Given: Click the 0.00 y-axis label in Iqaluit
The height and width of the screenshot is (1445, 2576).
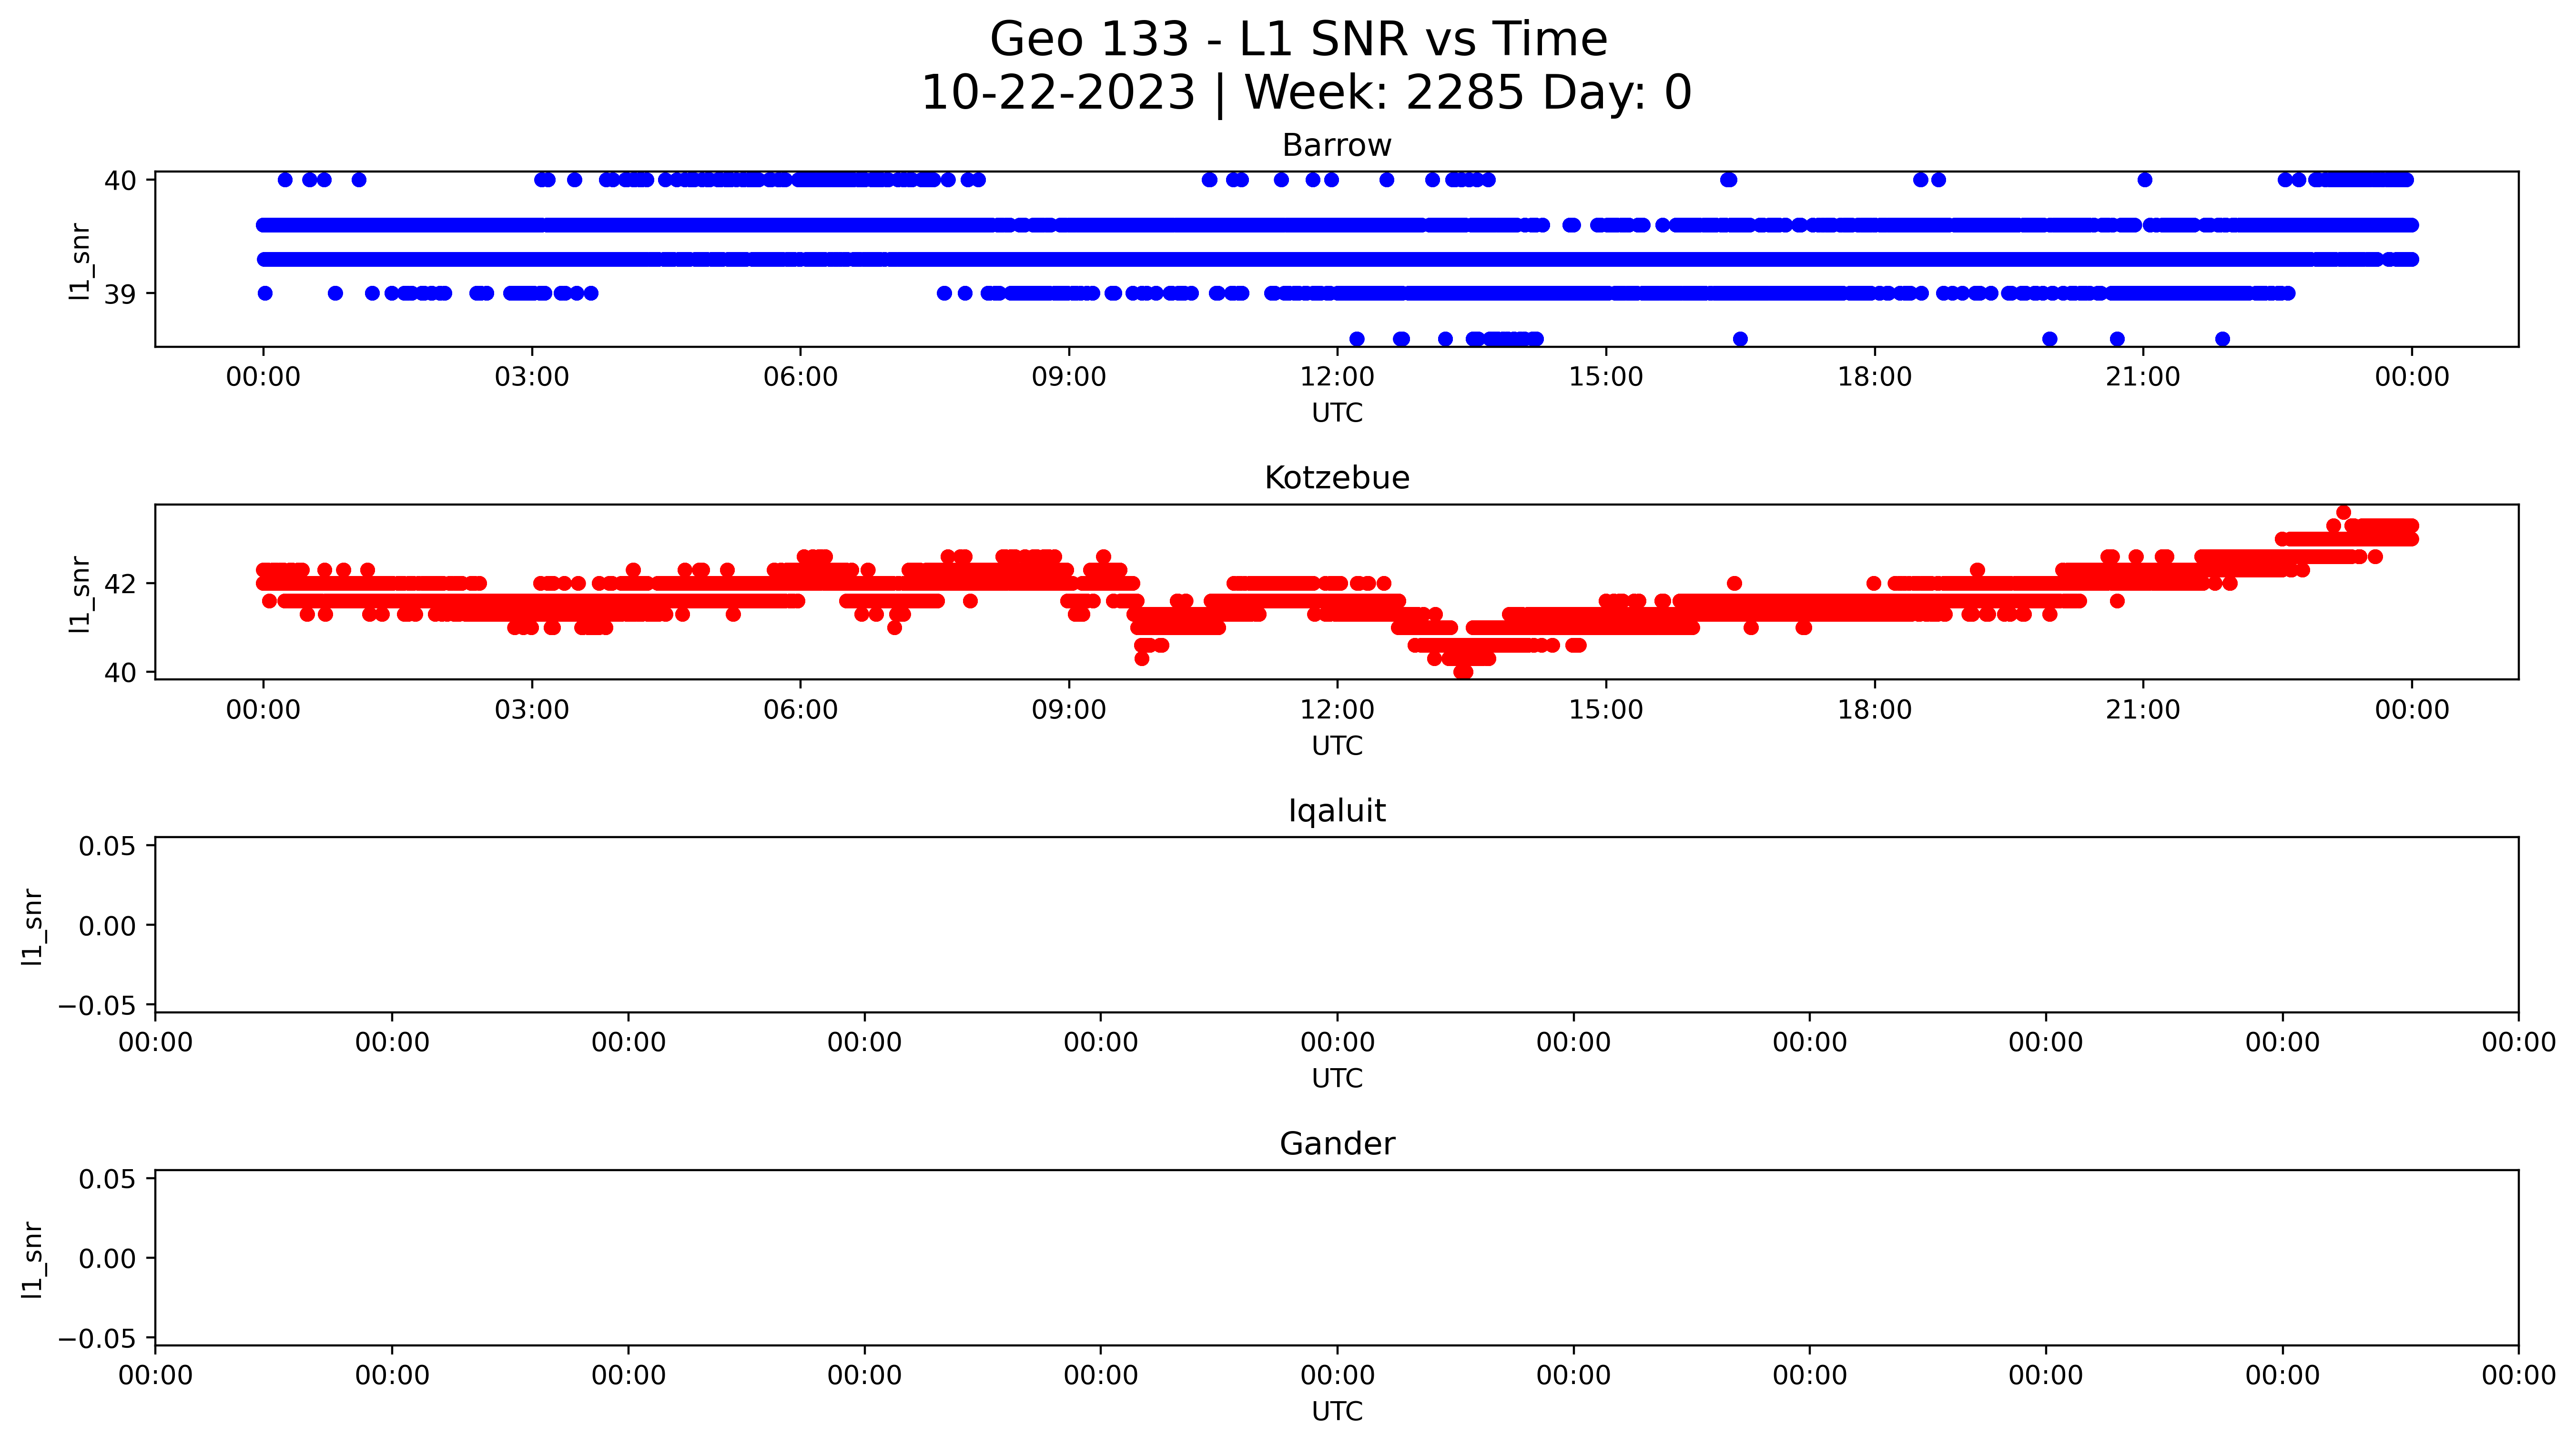Looking at the screenshot, I should tap(107, 926).
